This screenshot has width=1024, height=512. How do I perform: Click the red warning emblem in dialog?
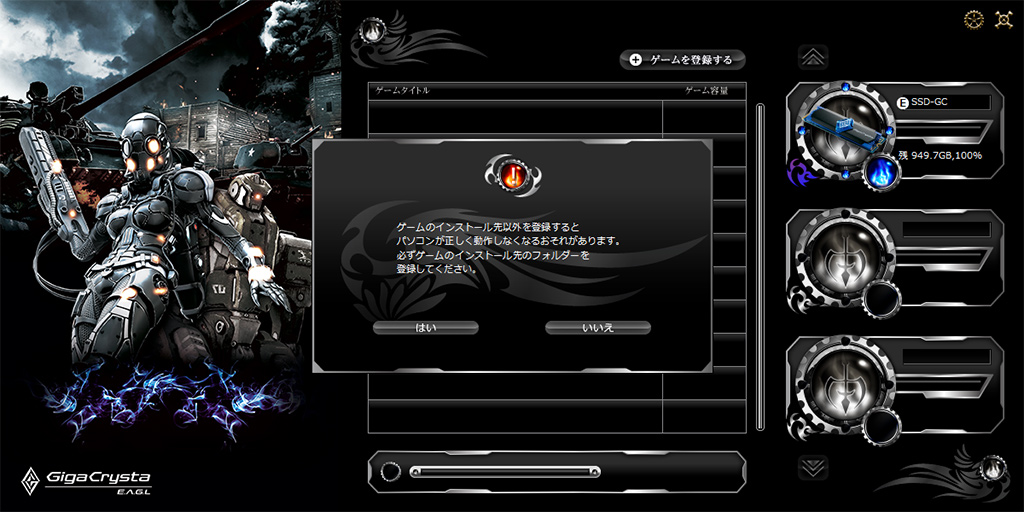[x=513, y=174]
